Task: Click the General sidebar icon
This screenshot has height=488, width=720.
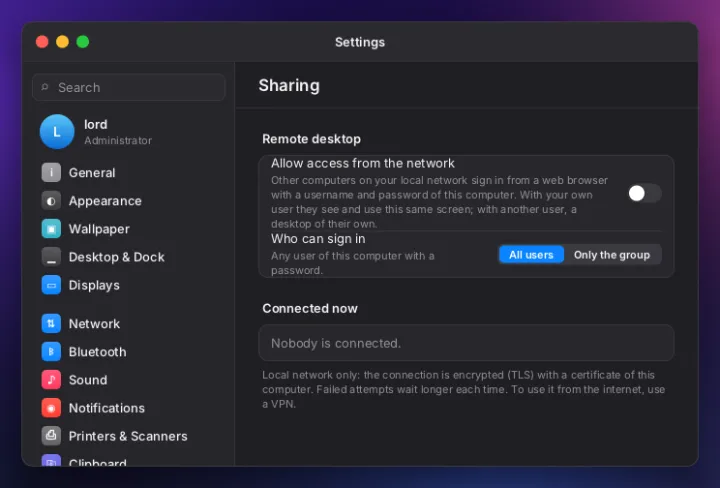Action: tap(51, 173)
